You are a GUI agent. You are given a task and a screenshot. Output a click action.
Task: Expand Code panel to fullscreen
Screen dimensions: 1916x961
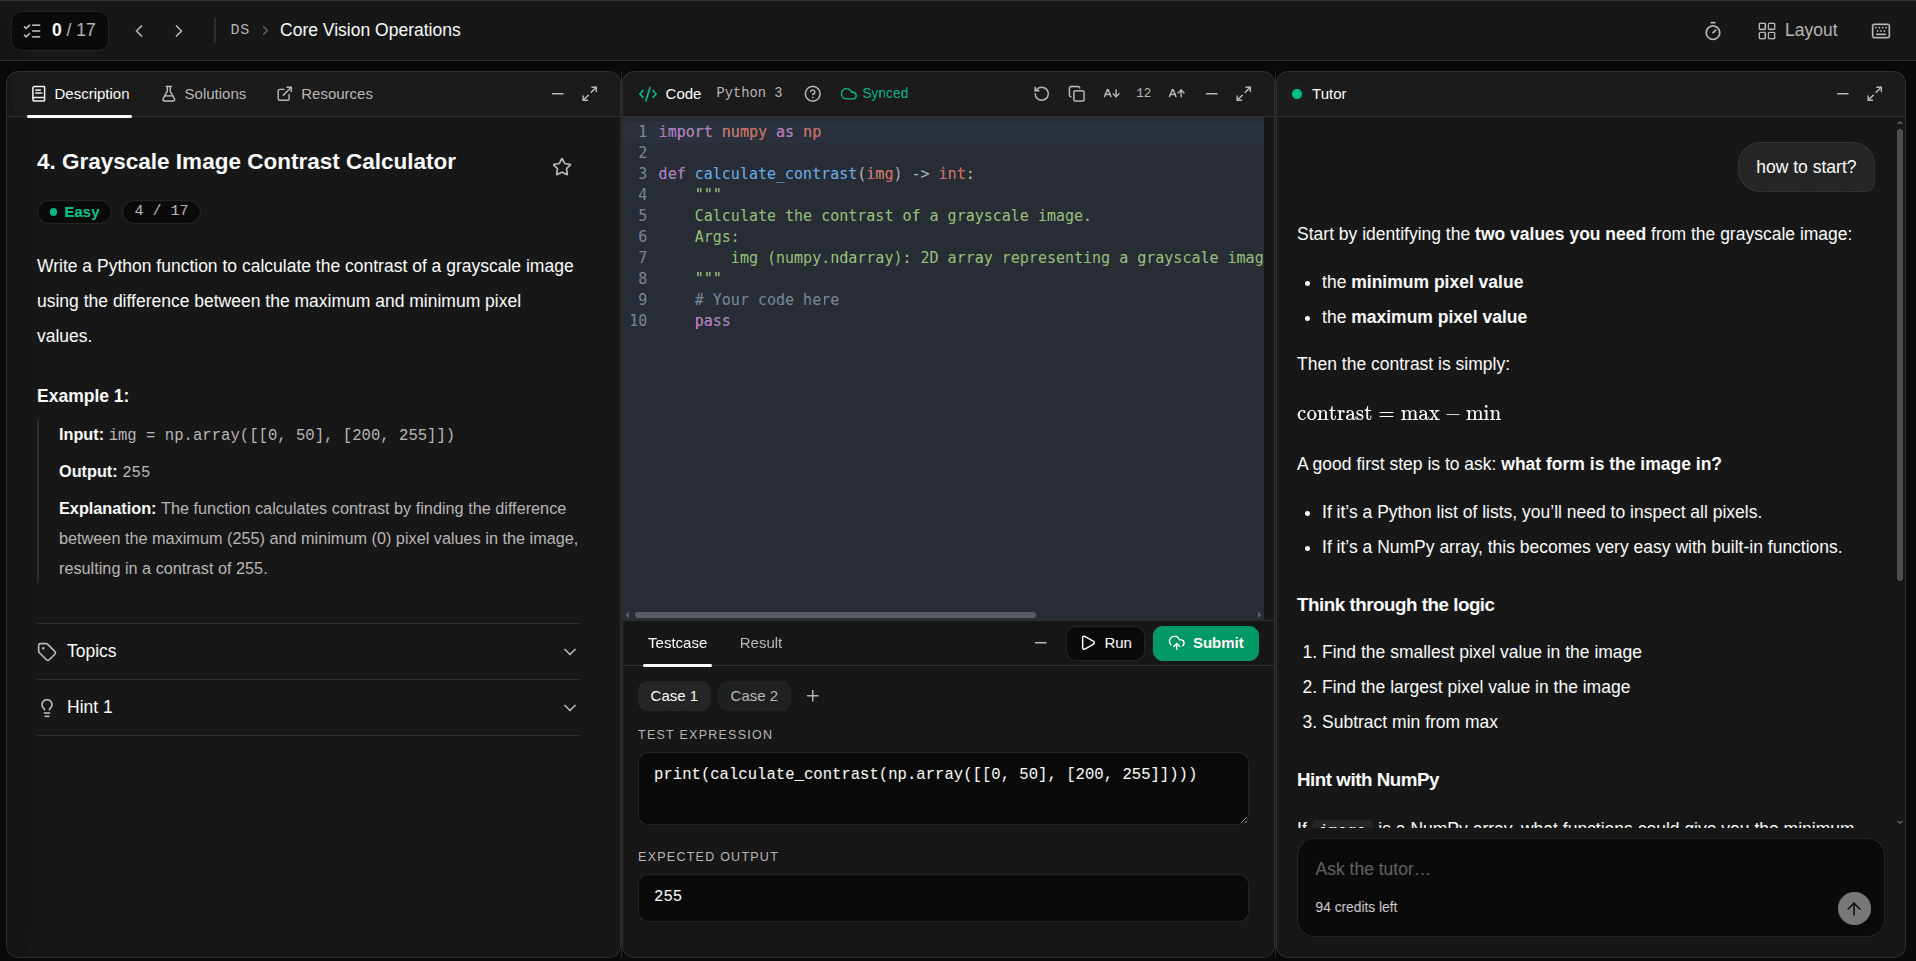click(1244, 94)
